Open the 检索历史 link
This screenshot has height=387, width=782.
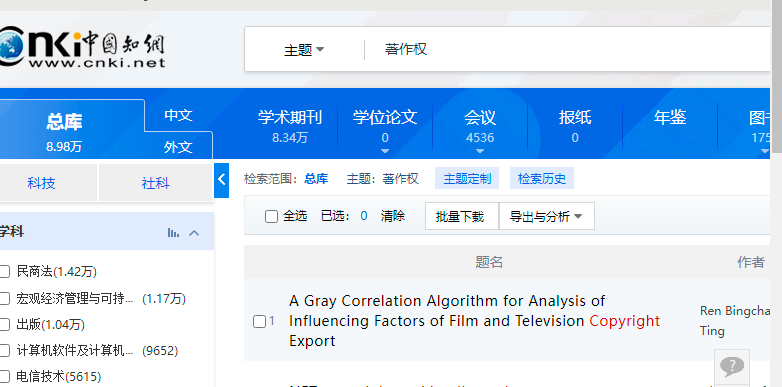[x=542, y=179]
